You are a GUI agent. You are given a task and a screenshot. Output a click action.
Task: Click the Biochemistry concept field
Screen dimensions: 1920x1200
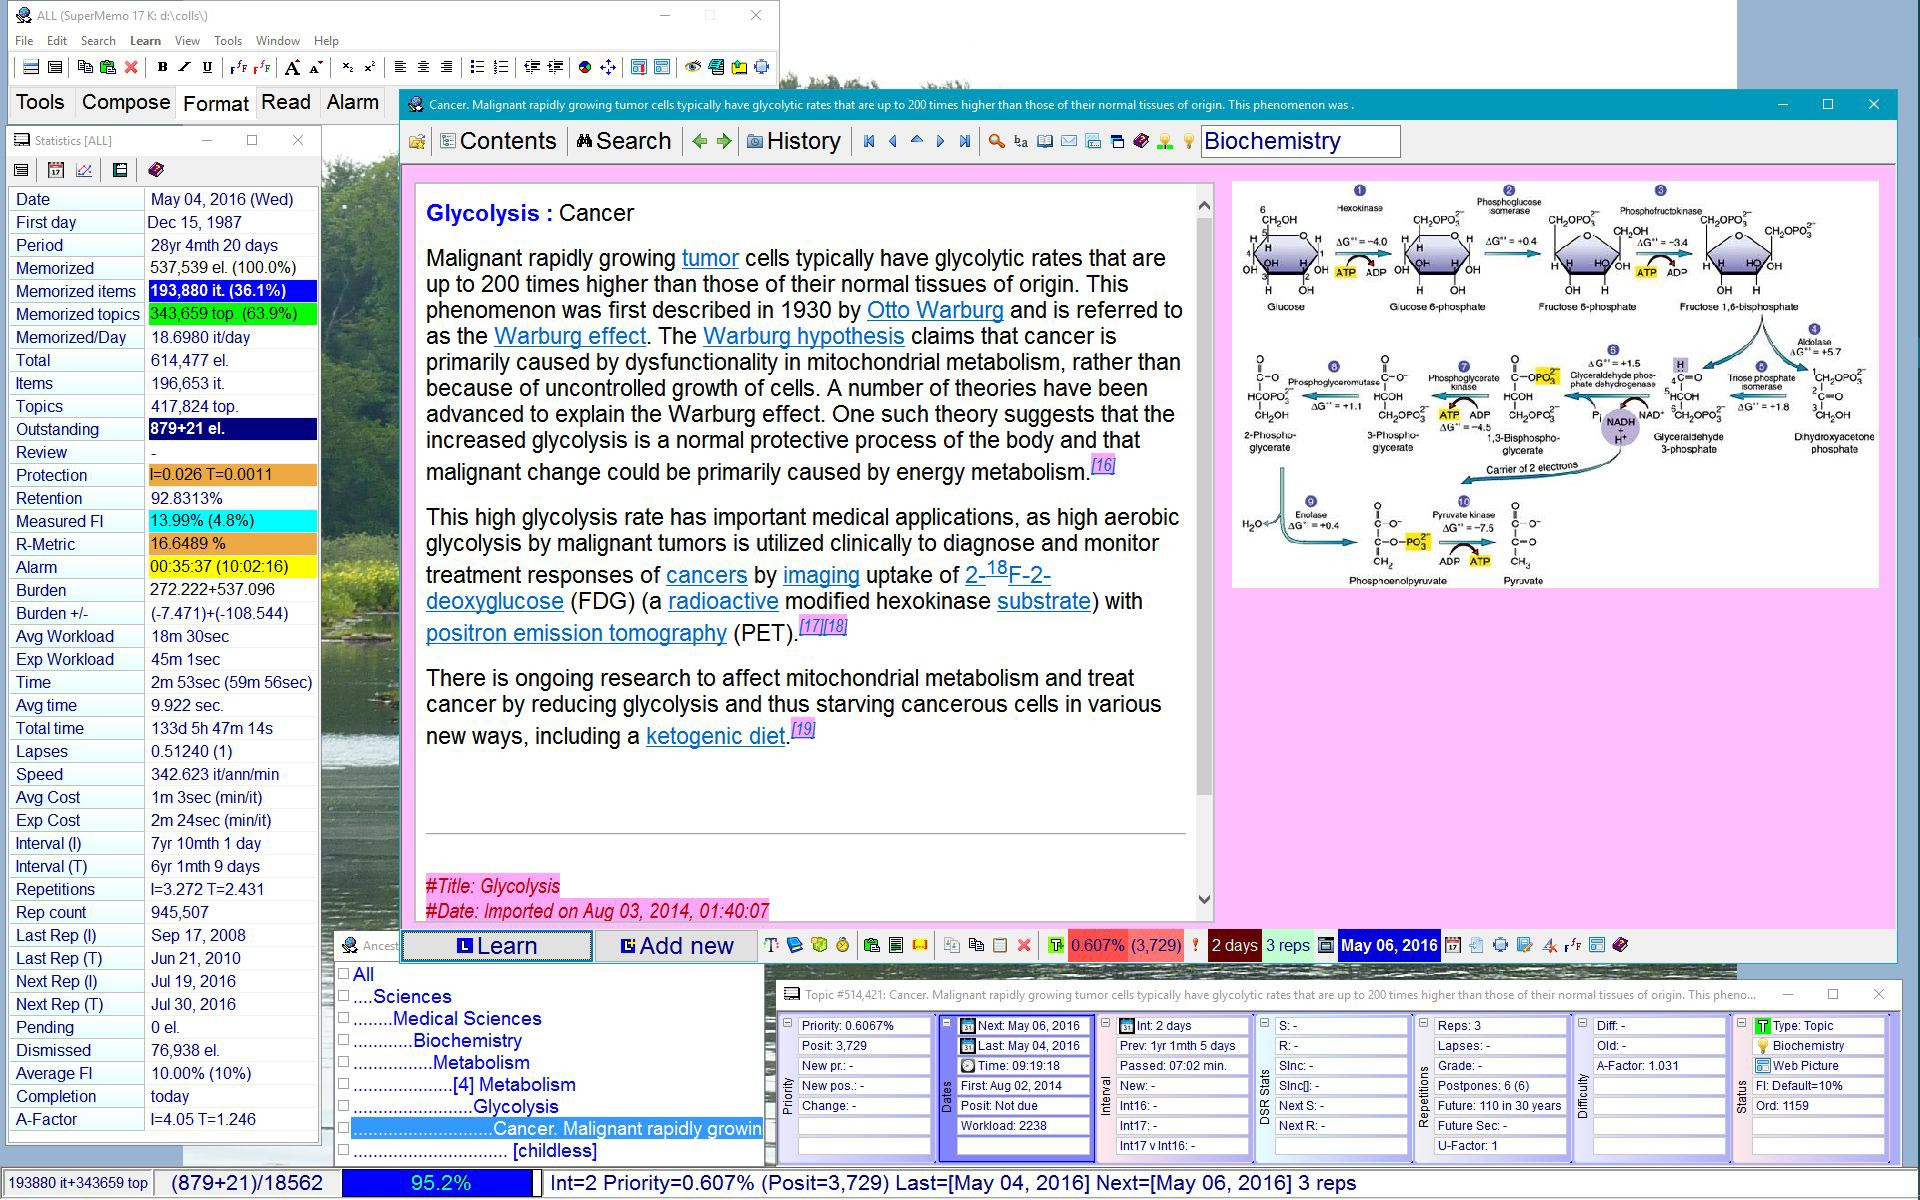pos(1299,141)
